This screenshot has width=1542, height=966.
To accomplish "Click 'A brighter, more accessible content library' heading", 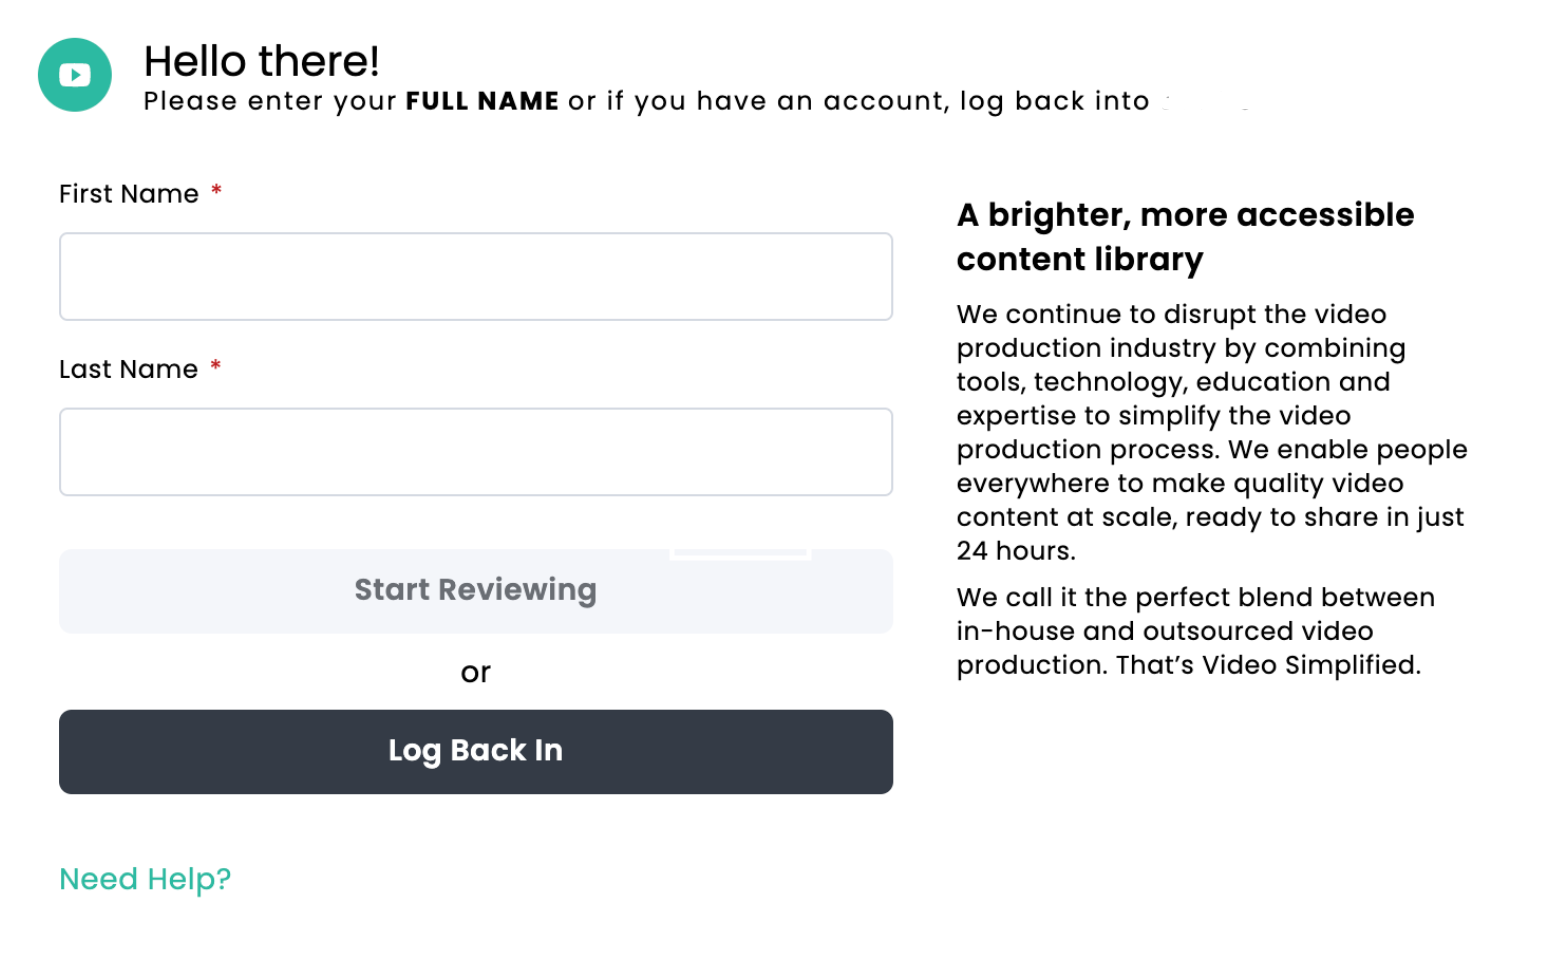I will pos(1185,237).
